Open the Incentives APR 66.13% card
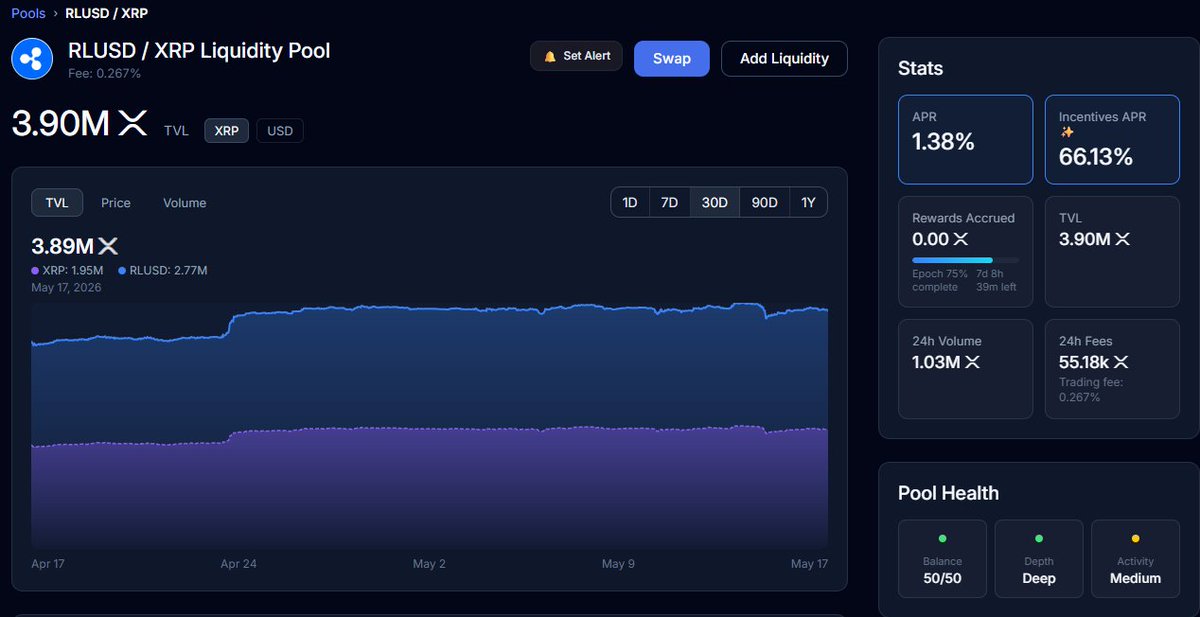The image size is (1200, 617). (x=1112, y=140)
